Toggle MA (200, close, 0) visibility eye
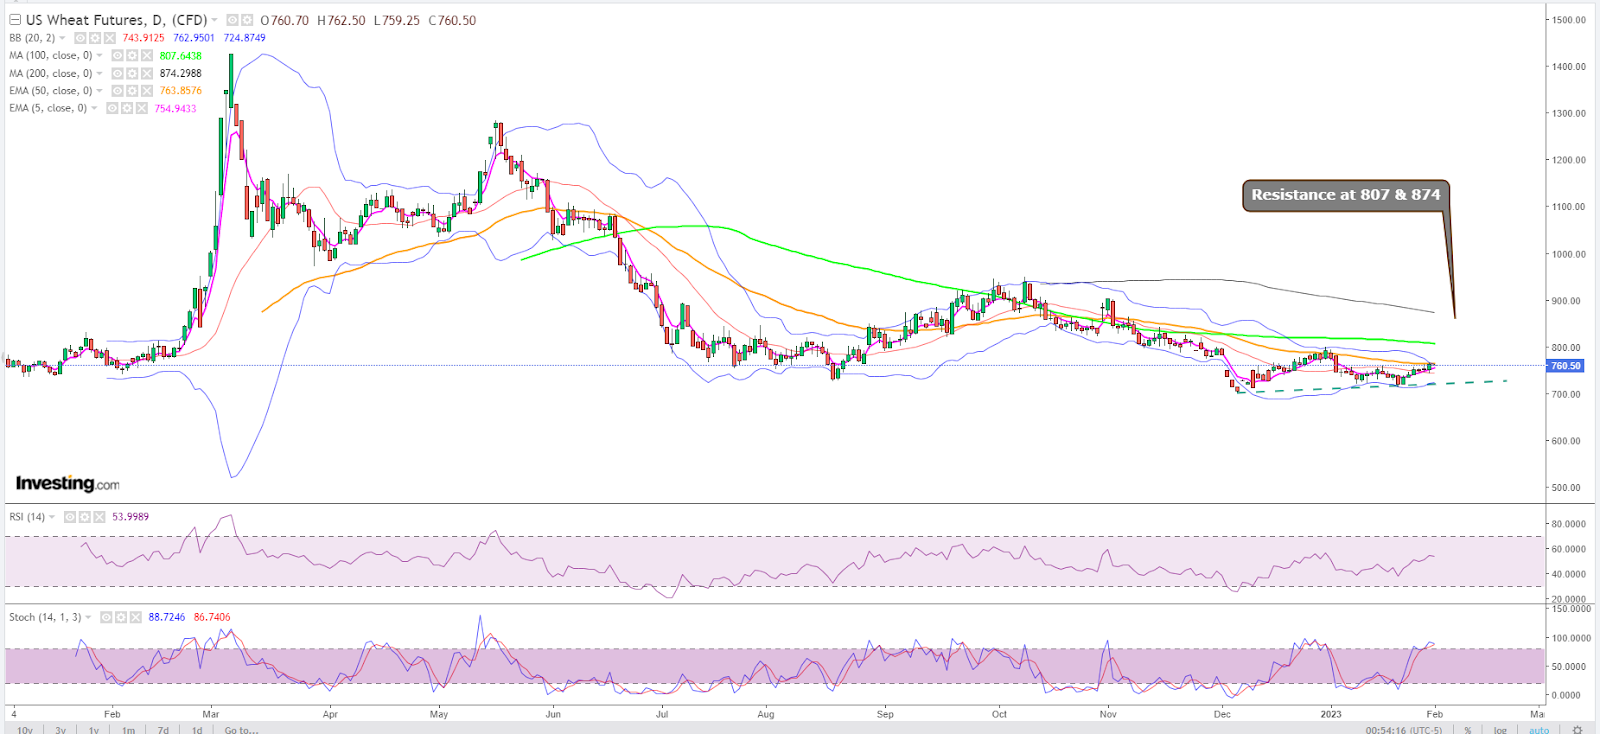 (117, 74)
